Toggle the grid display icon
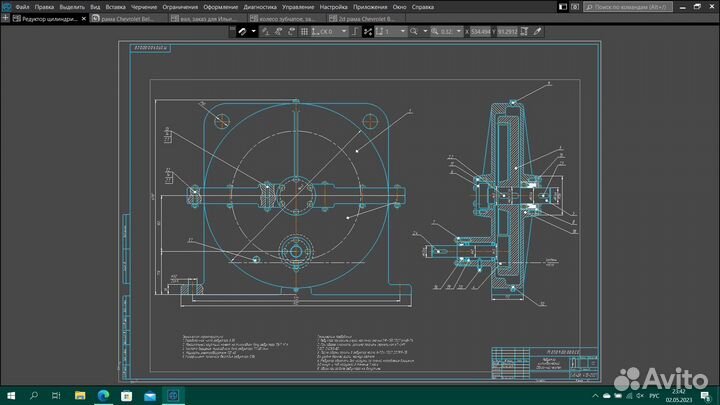The width and height of the screenshot is (720, 405). tap(304, 31)
